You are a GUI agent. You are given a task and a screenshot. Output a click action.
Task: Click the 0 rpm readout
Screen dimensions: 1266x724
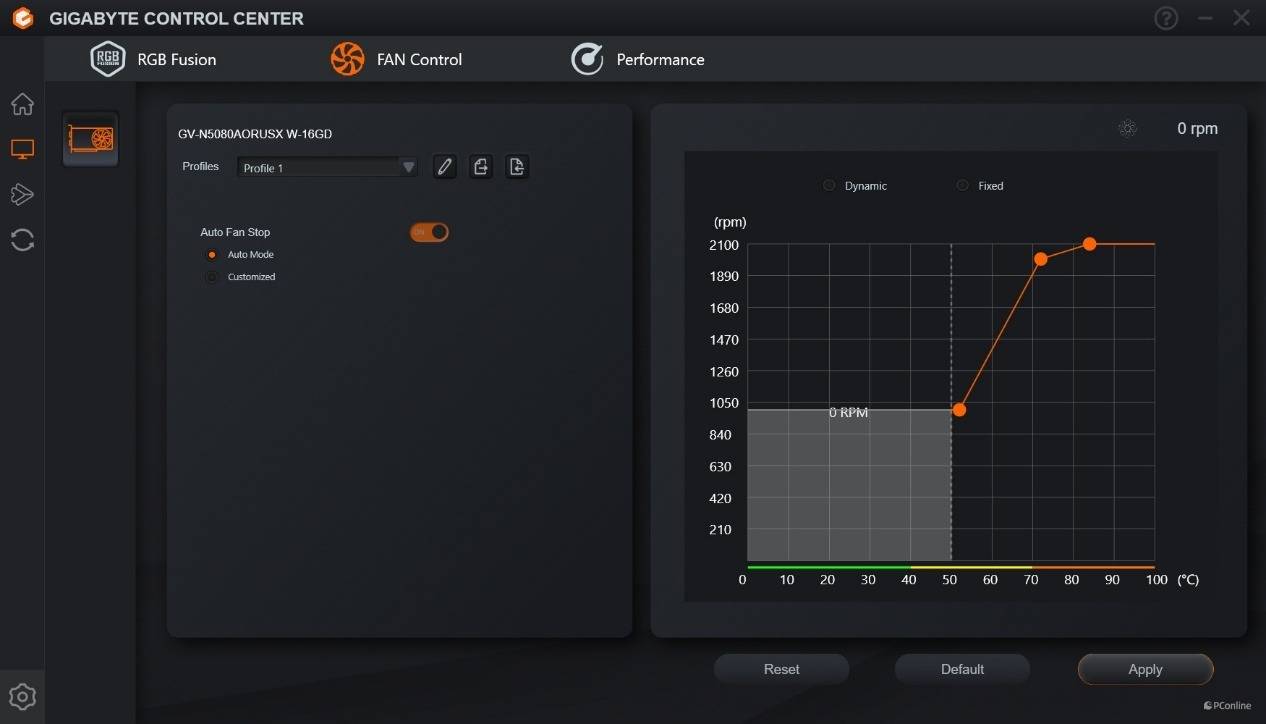pos(1197,128)
